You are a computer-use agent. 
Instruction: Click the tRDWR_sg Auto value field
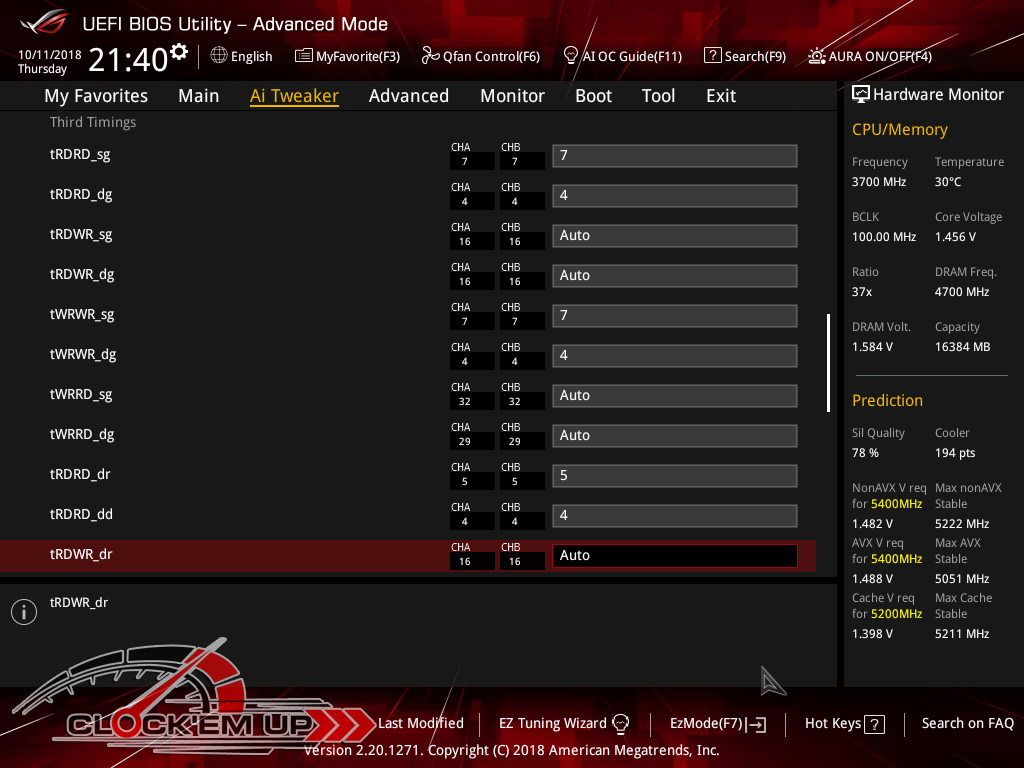[674, 236]
